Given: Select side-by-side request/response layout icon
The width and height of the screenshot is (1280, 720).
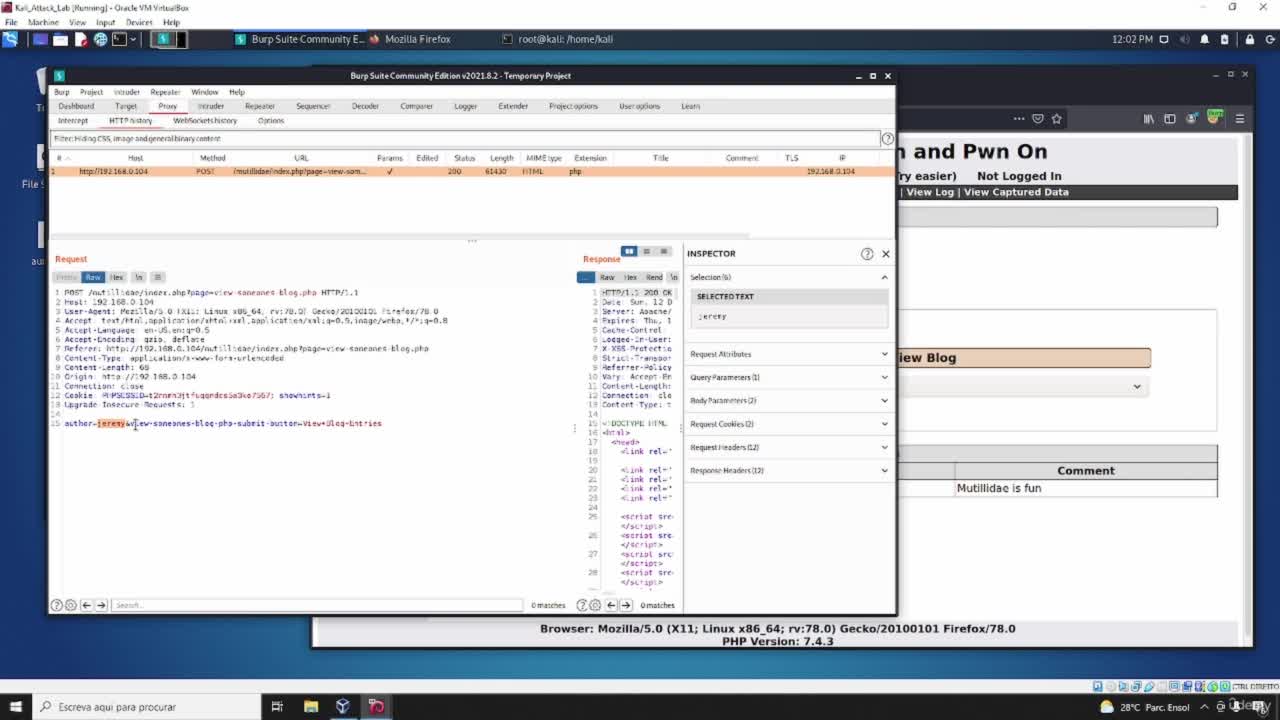Looking at the screenshot, I should [x=629, y=251].
